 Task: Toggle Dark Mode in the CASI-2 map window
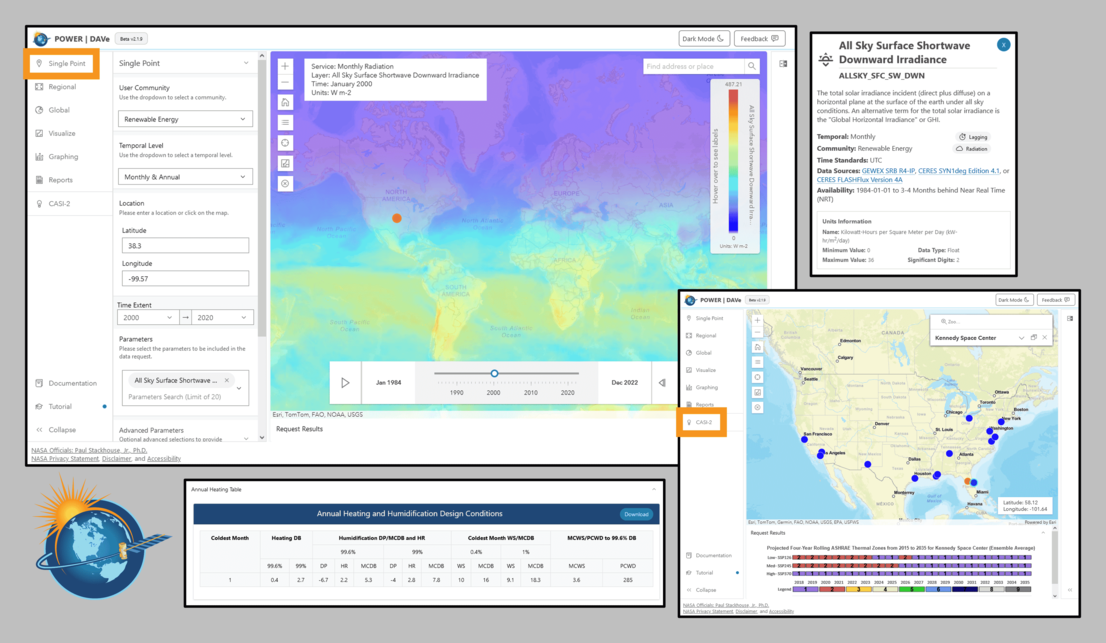(x=1014, y=300)
